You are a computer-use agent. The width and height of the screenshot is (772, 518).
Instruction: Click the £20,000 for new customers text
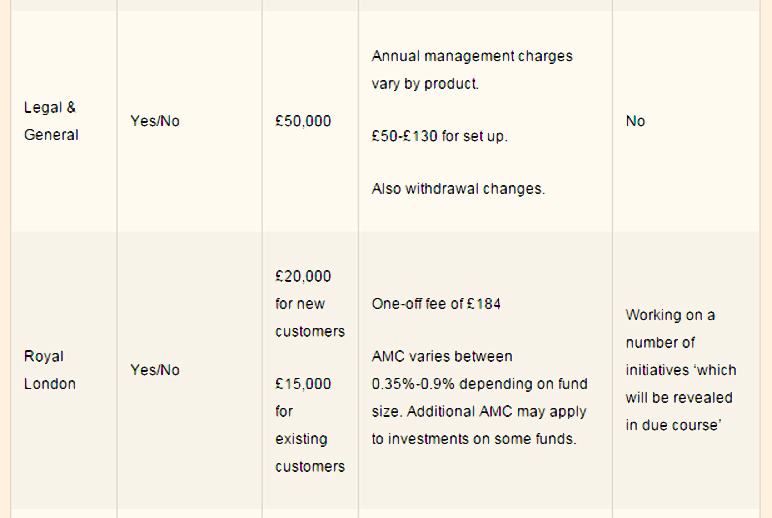[x=310, y=304]
